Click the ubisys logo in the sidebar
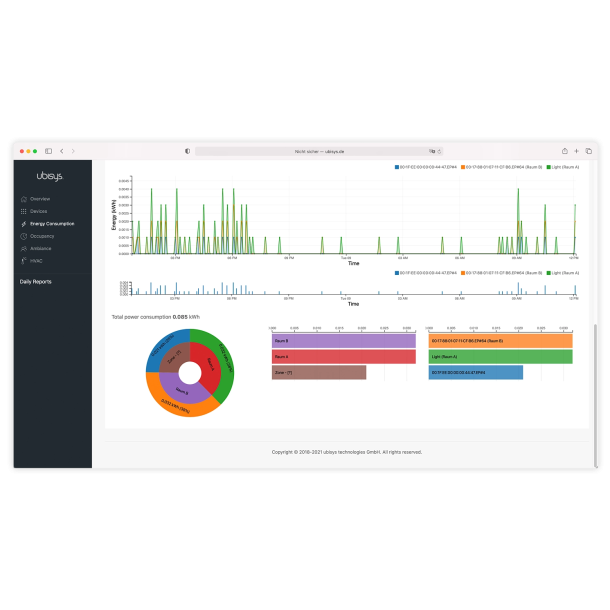Screen dimensions: 610x610 (51, 177)
